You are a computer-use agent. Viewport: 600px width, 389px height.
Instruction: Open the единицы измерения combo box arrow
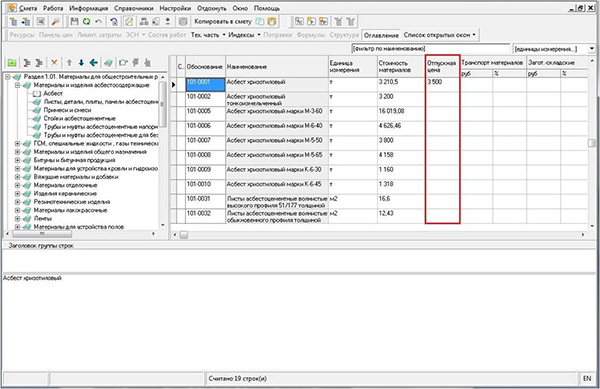(592, 49)
